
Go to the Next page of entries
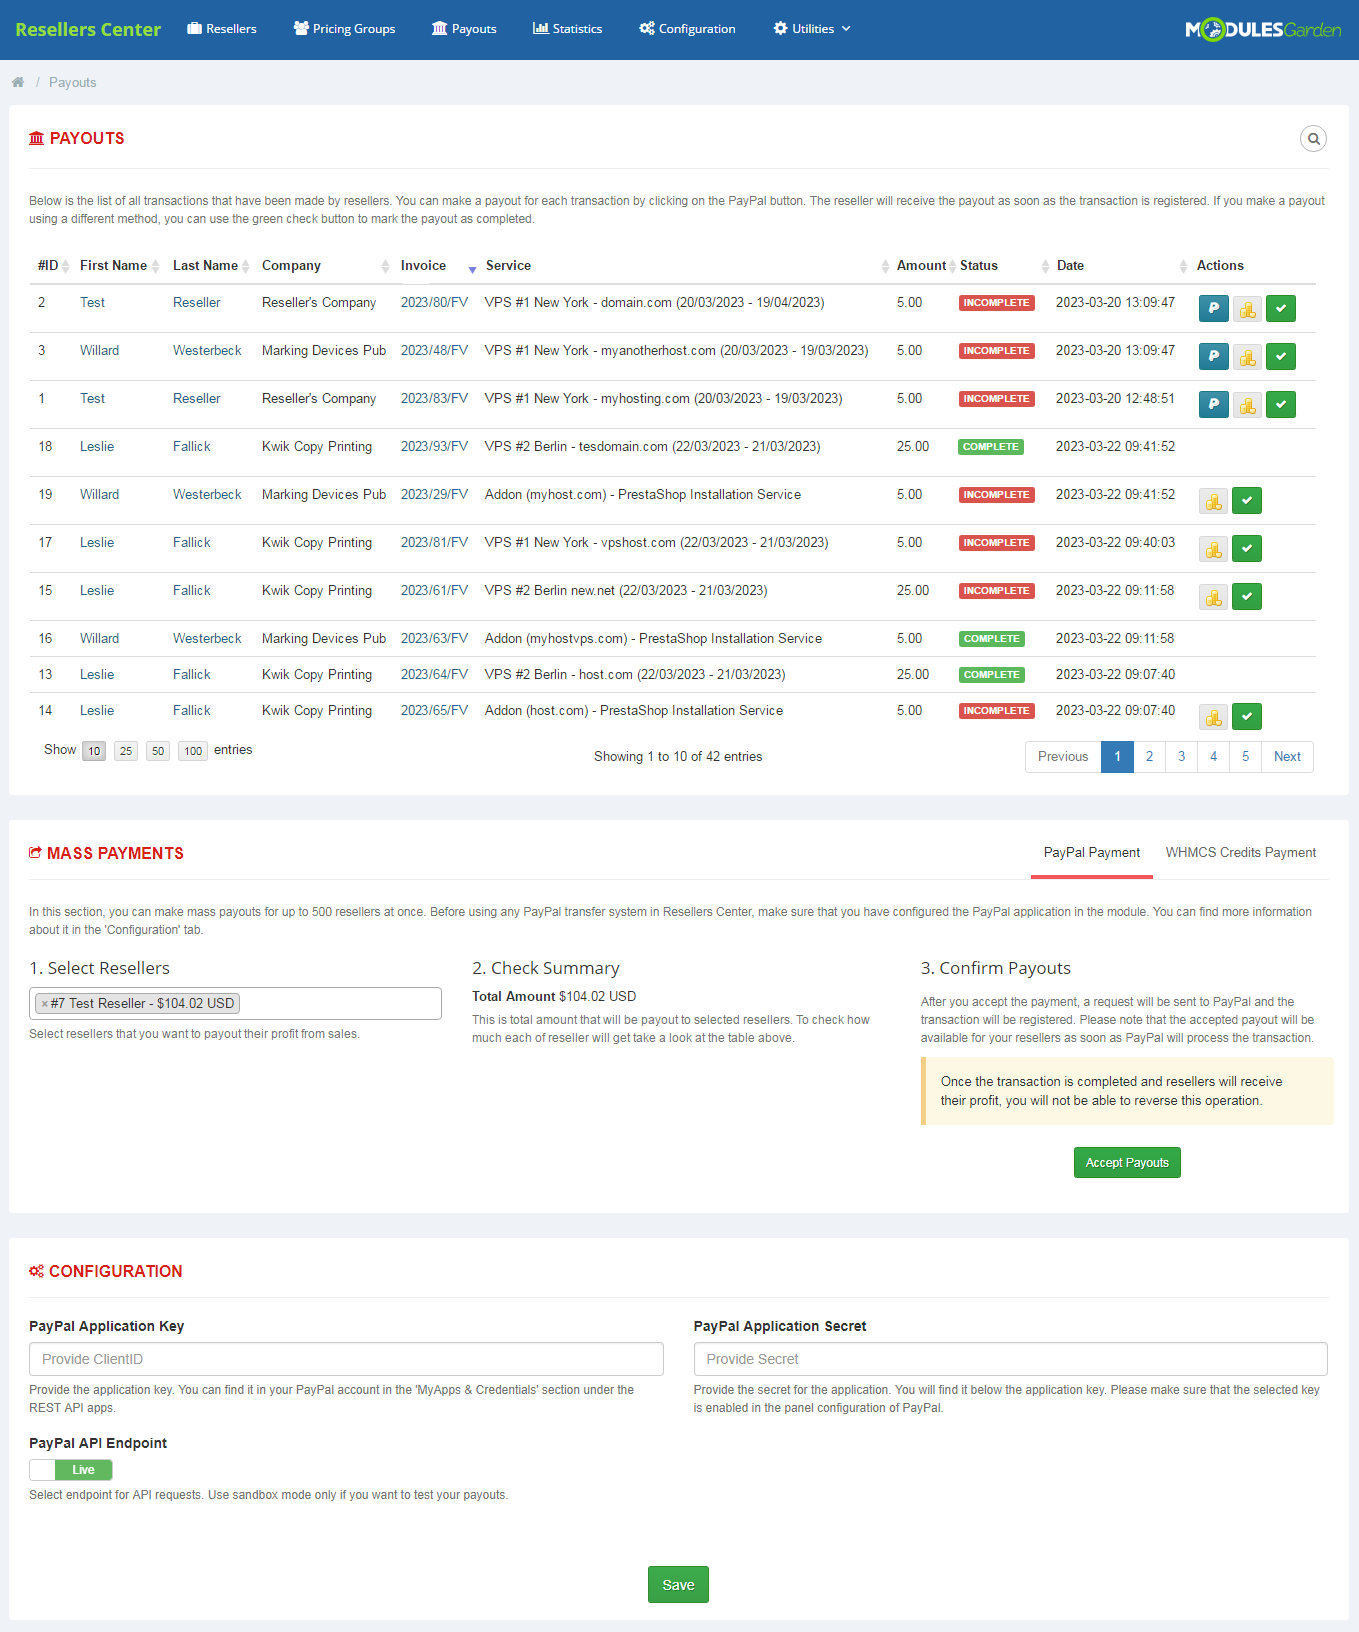tap(1287, 757)
